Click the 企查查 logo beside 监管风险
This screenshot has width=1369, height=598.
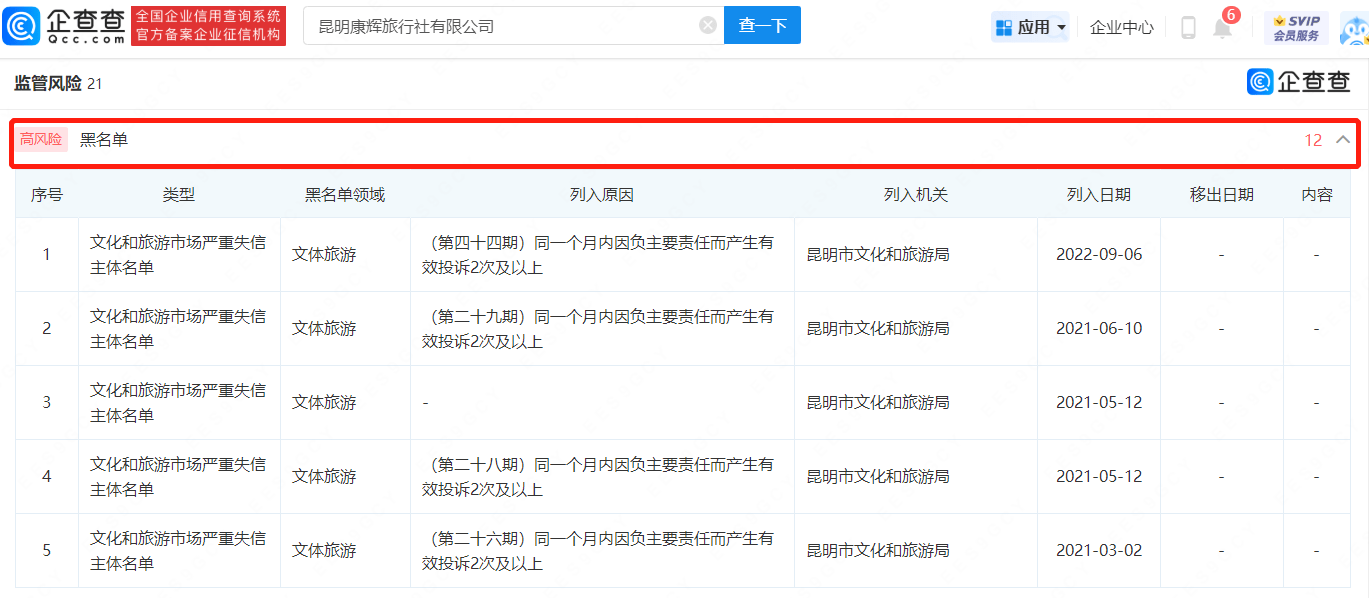1299,82
